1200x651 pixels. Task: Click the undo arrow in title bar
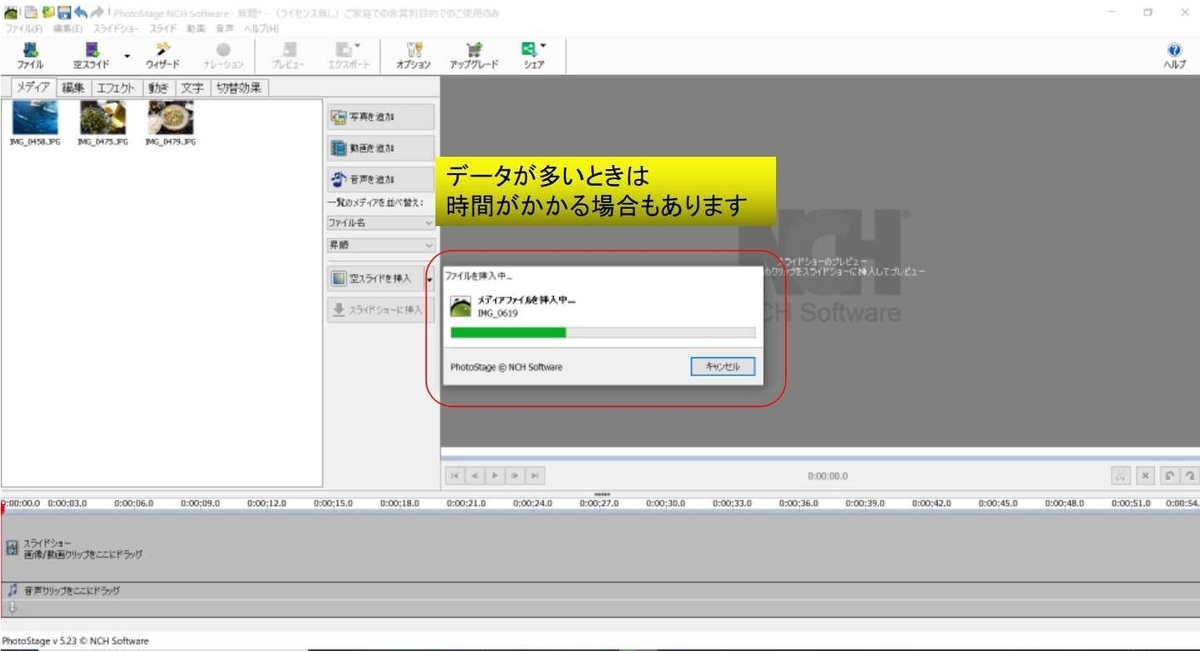[80, 12]
